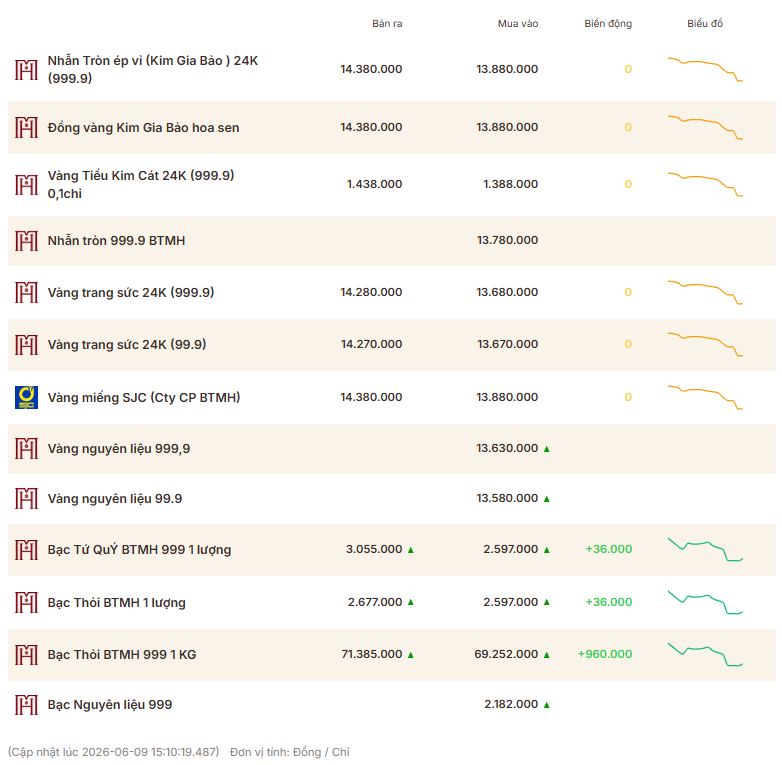The width and height of the screenshot is (782, 765).
Task: Click the BTMH logo beside Nhẫn Tròn ép vỉ
Action: [26, 70]
